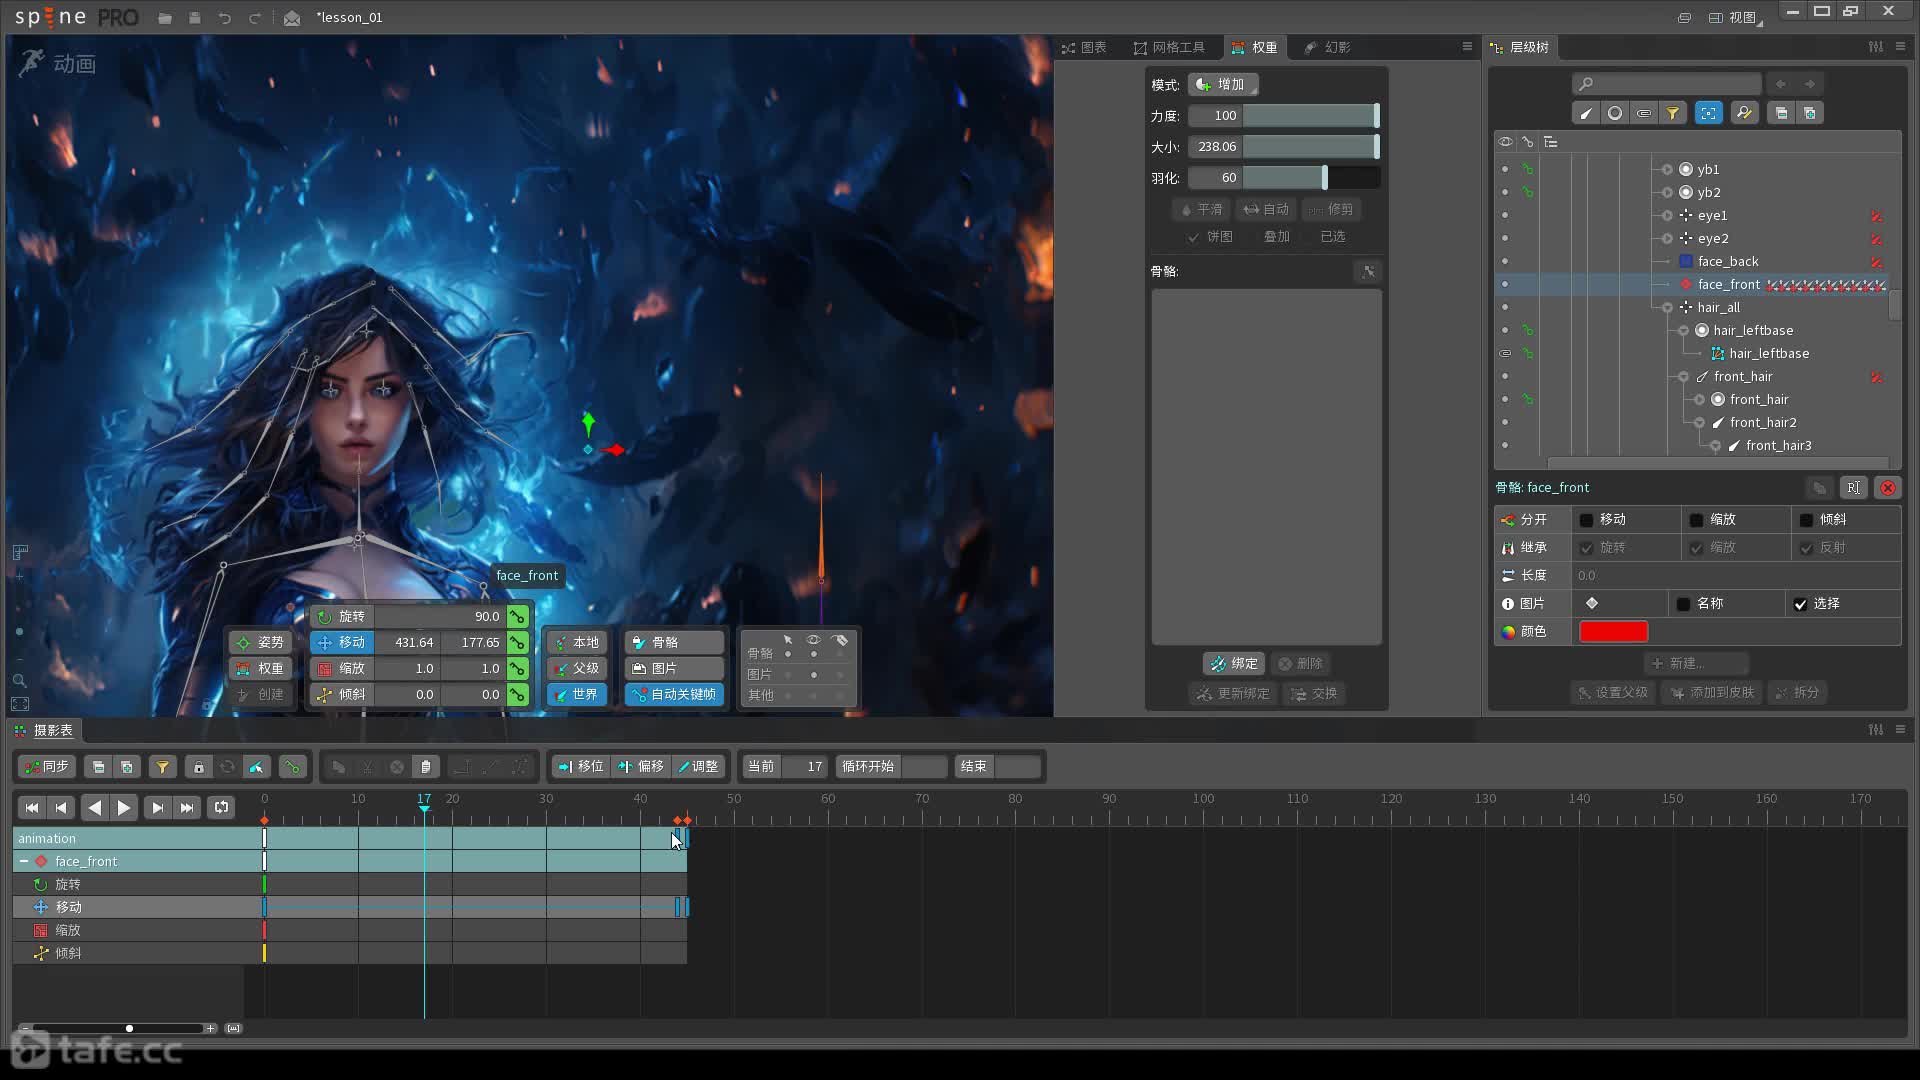This screenshot has width=1920, height=1080.
Task: Redo action with arrow icon
Action: pos(255,18)
